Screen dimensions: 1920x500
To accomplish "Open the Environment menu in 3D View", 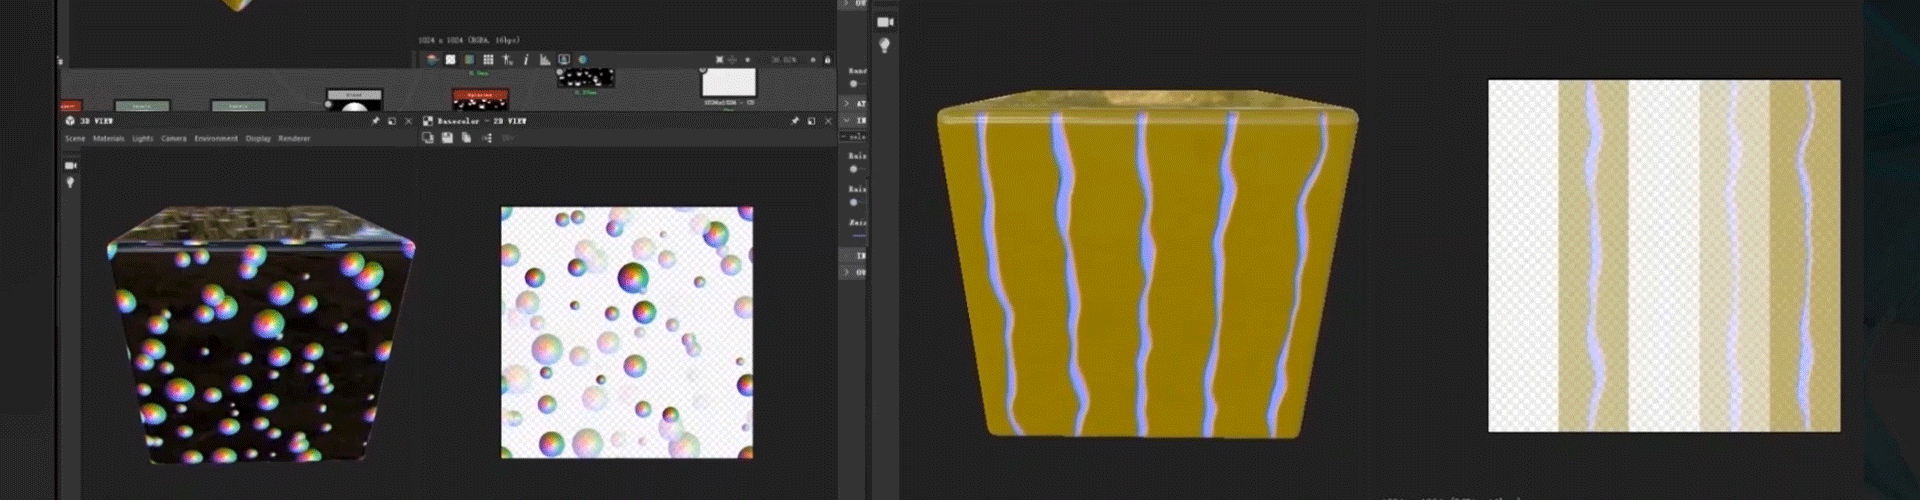I will coord(216,139).
